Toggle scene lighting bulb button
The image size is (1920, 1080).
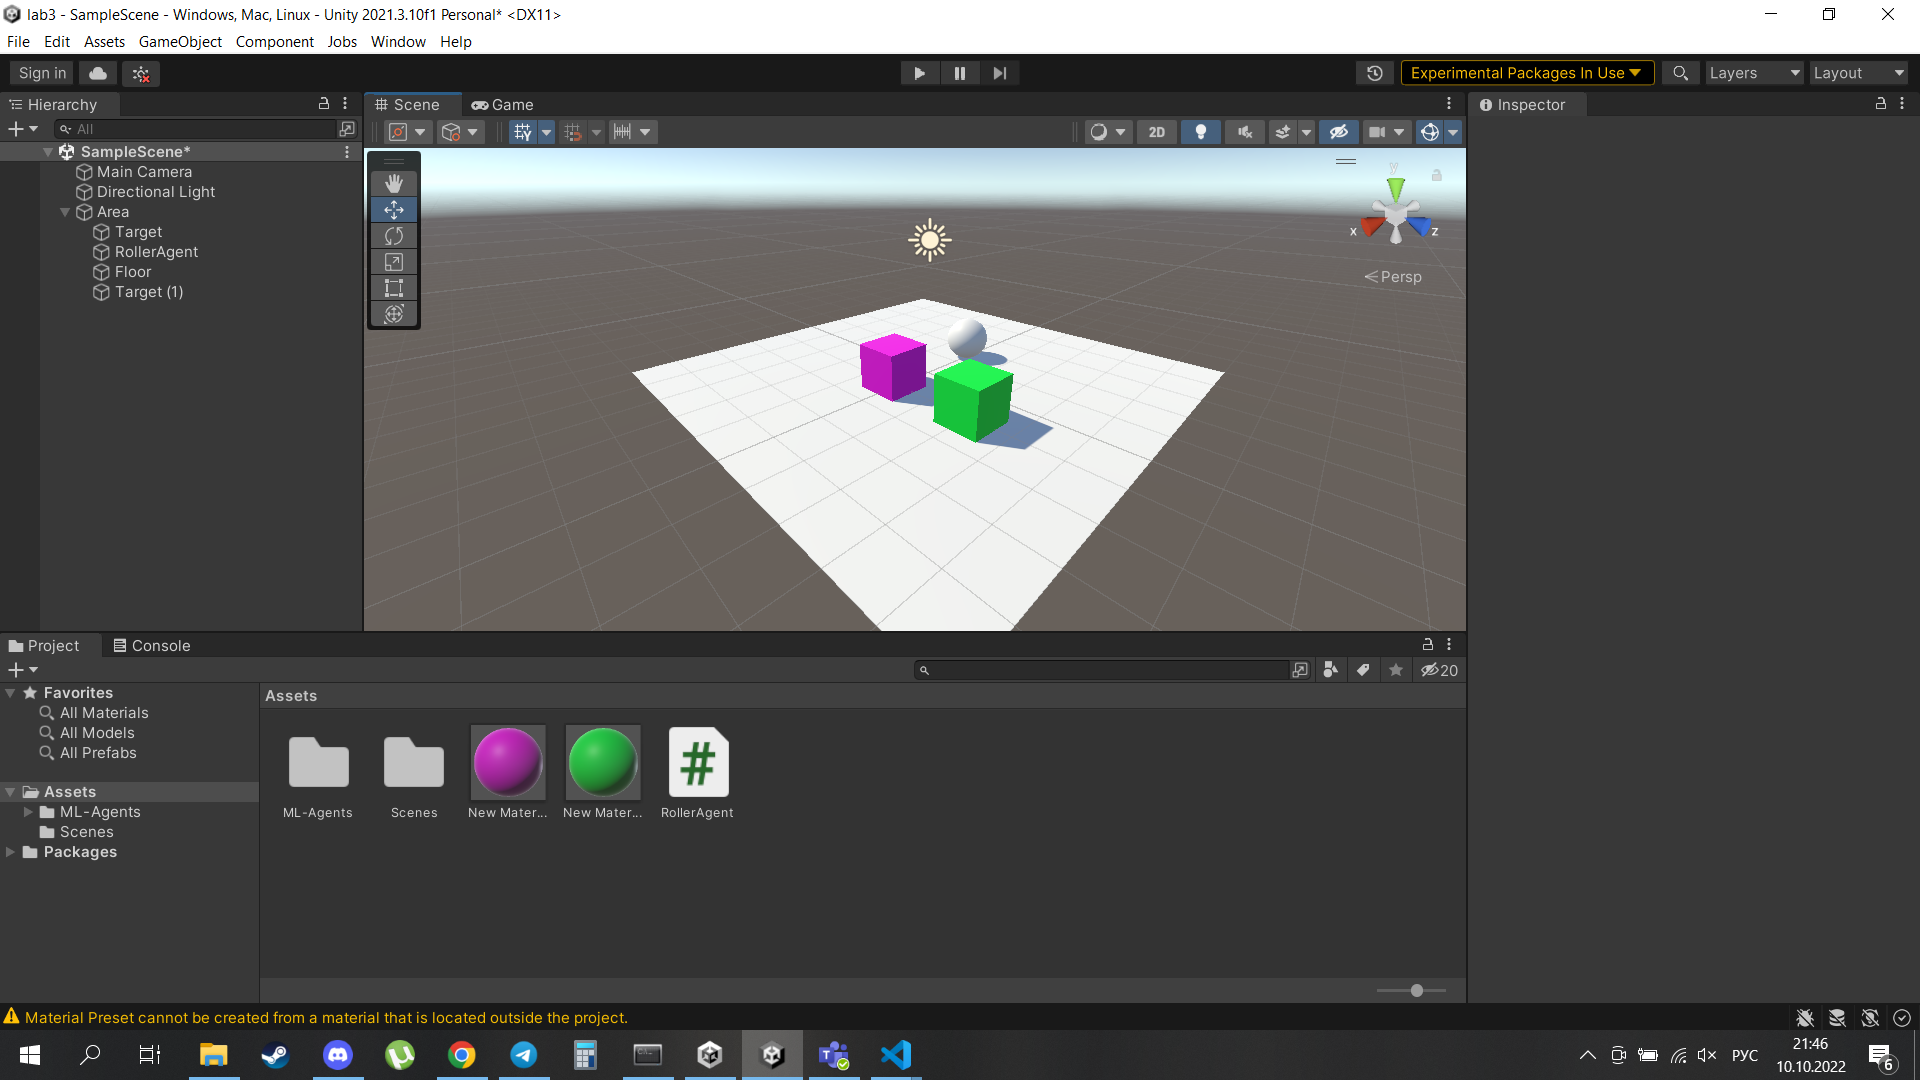coord(1200,132)
